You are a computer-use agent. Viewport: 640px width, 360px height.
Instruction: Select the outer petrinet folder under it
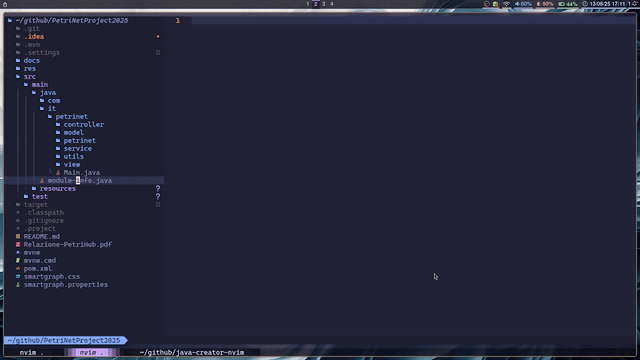71,117
